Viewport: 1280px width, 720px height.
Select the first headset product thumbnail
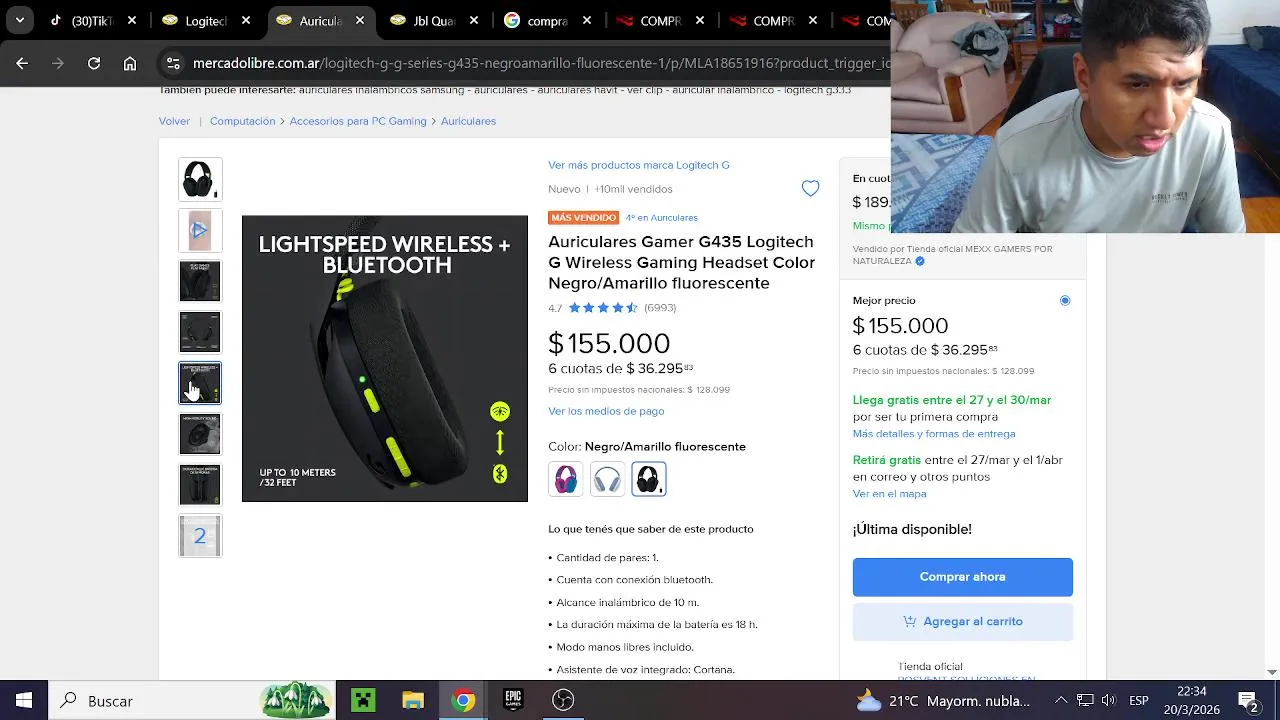coord(200,180)
